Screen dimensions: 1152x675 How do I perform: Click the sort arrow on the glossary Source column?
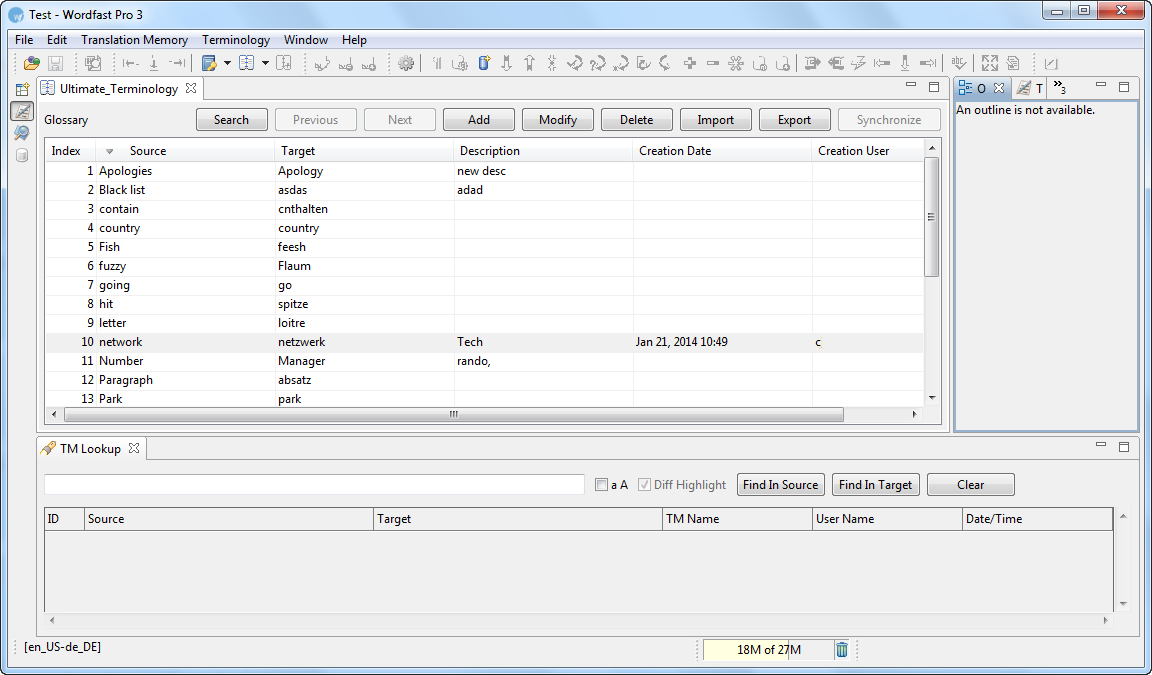(109, 151)
